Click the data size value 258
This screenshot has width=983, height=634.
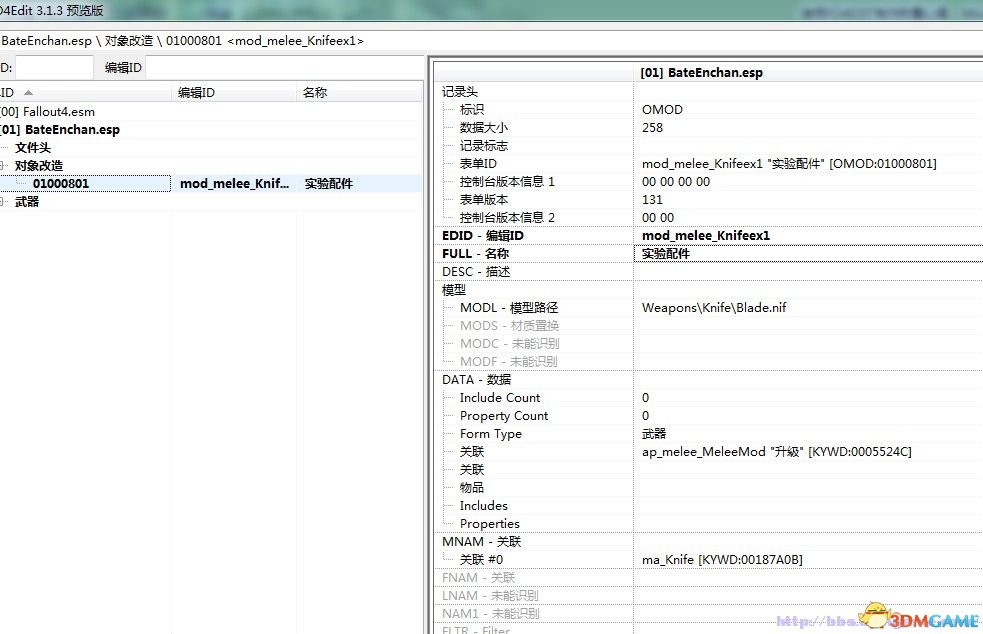[652, 127]
